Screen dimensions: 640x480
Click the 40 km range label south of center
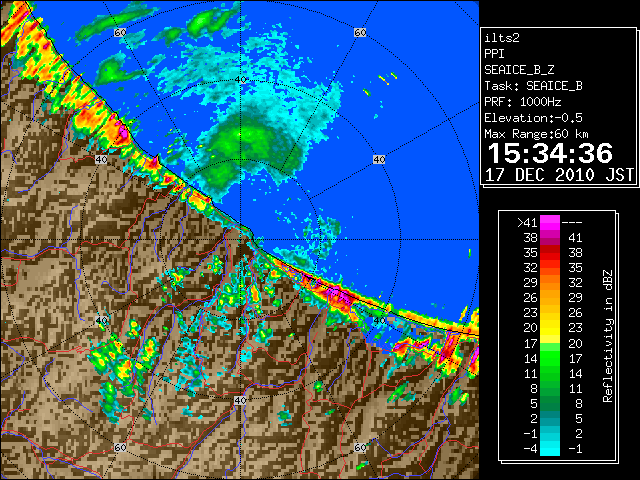[240, 400]
